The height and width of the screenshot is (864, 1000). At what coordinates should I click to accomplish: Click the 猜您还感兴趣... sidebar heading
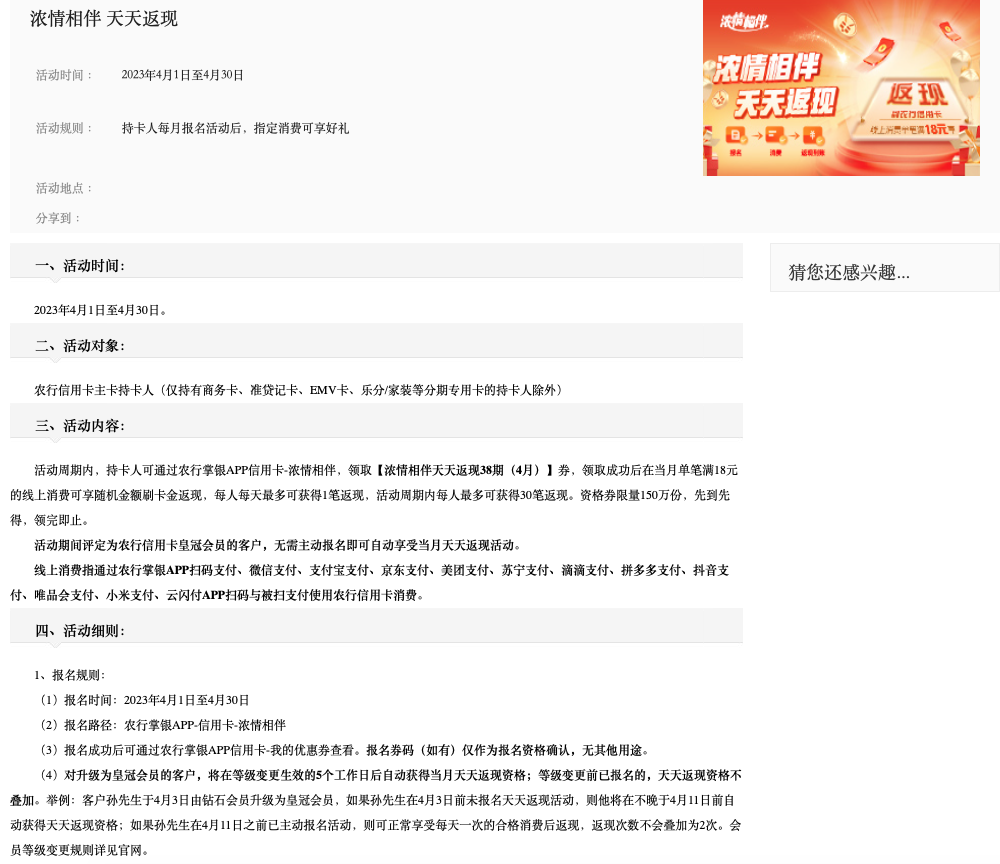tap(849, 272)
